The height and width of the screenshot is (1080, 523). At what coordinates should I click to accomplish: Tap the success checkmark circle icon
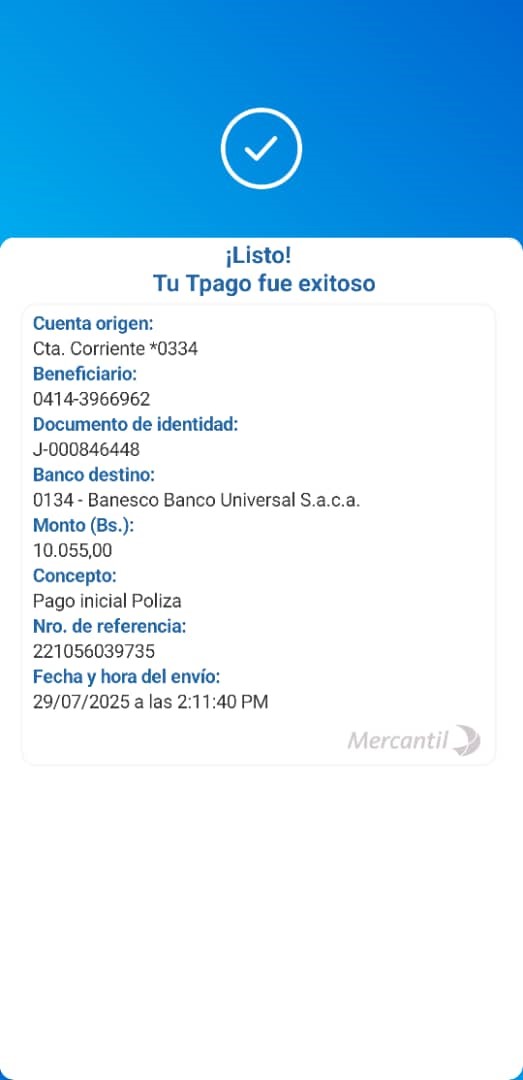(261, 148)
